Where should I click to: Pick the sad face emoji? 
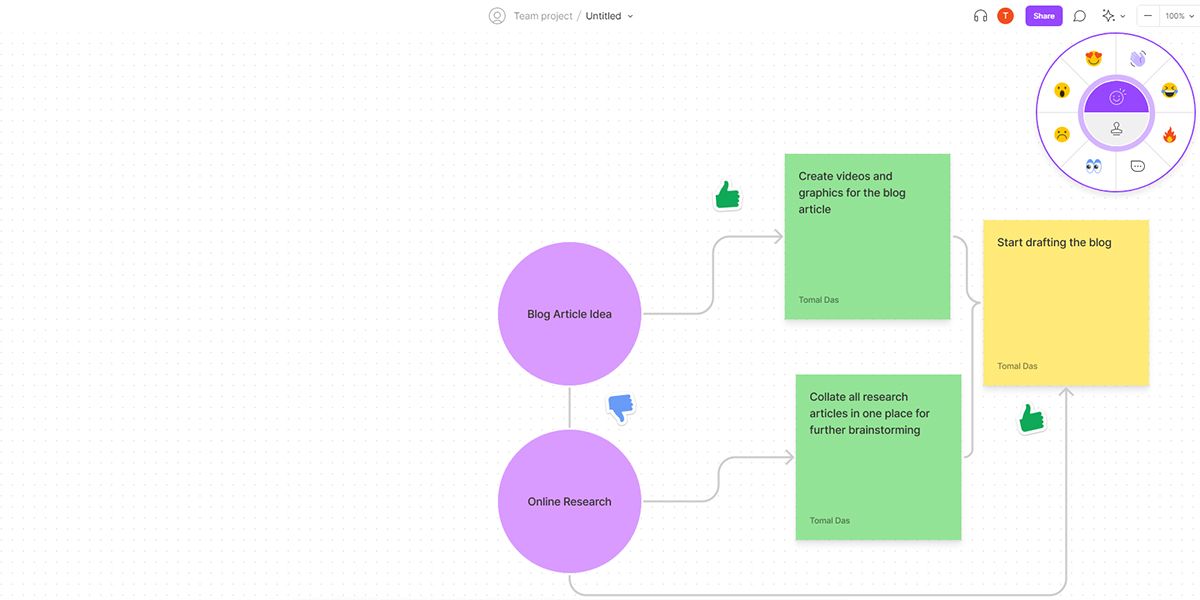point(1062,134)
